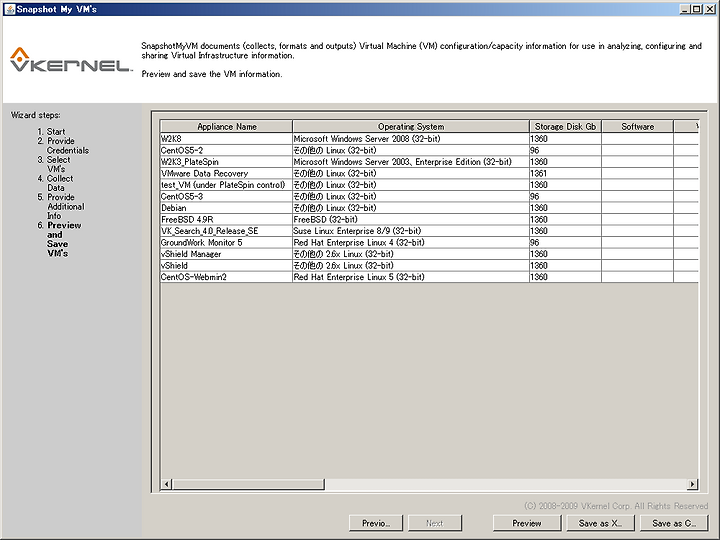Select the CentOS5-2 appliance cell

[226, 150]
